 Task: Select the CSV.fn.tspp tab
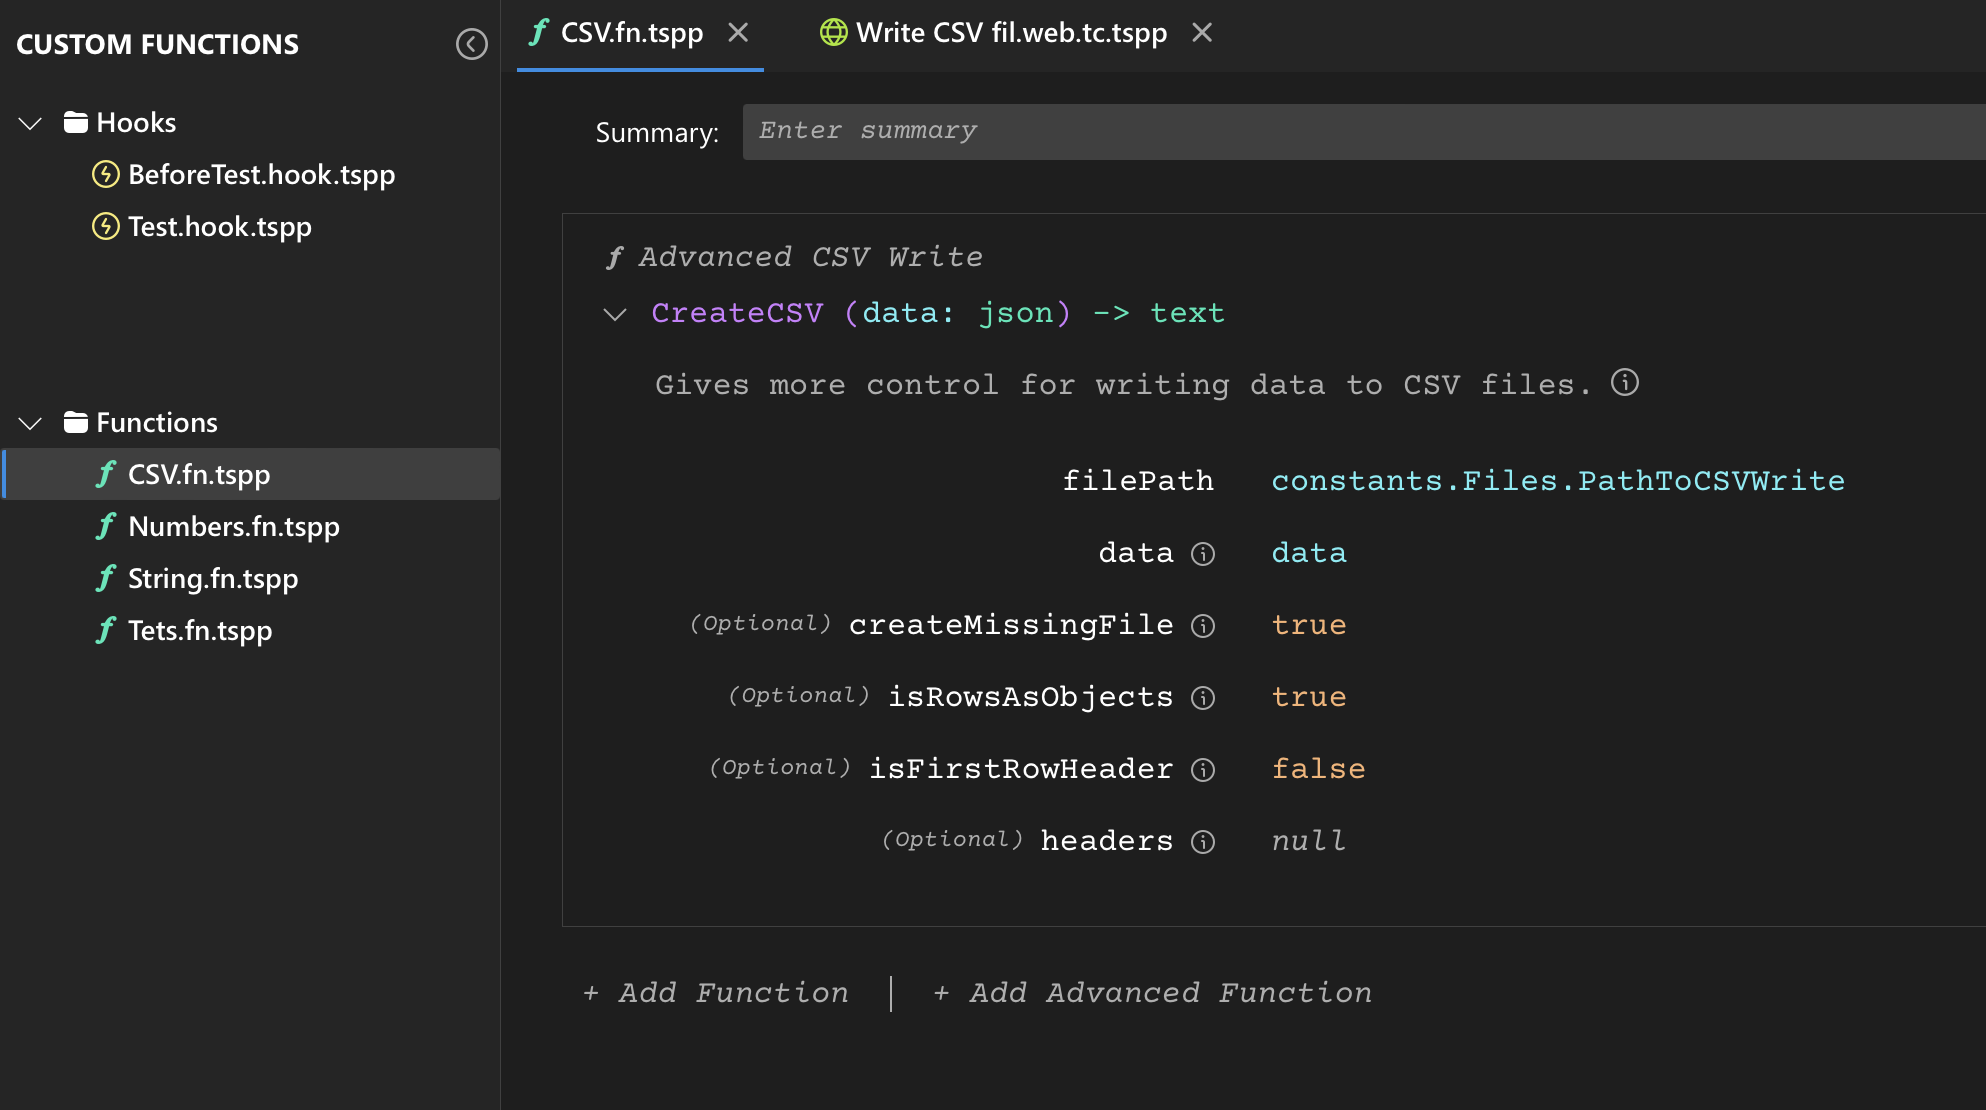(x=632, y=32)
